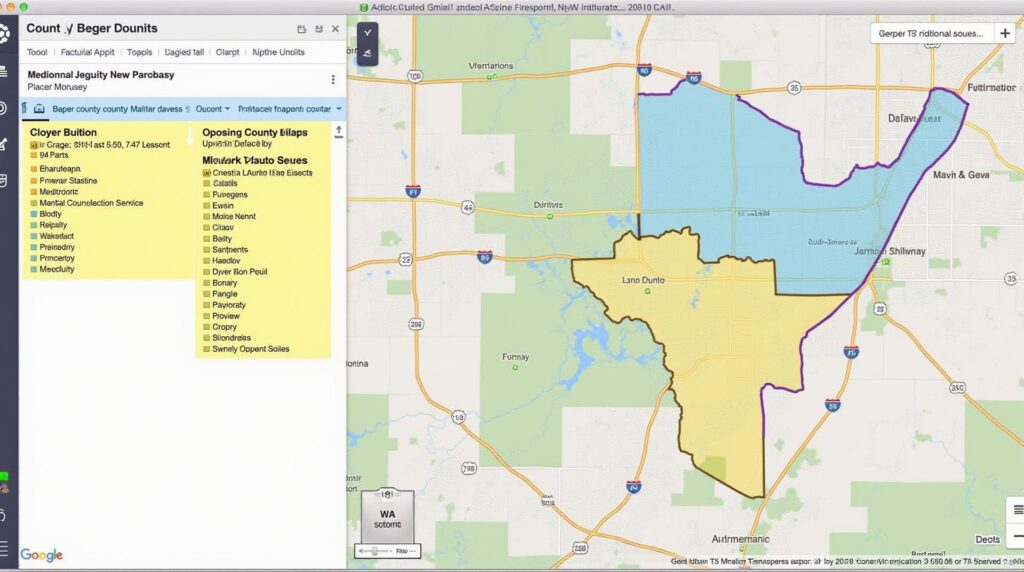Toggle the Swnely Oppent Soiles checkbox
This screenshot has height=572, width=1024.
[206, 349]
